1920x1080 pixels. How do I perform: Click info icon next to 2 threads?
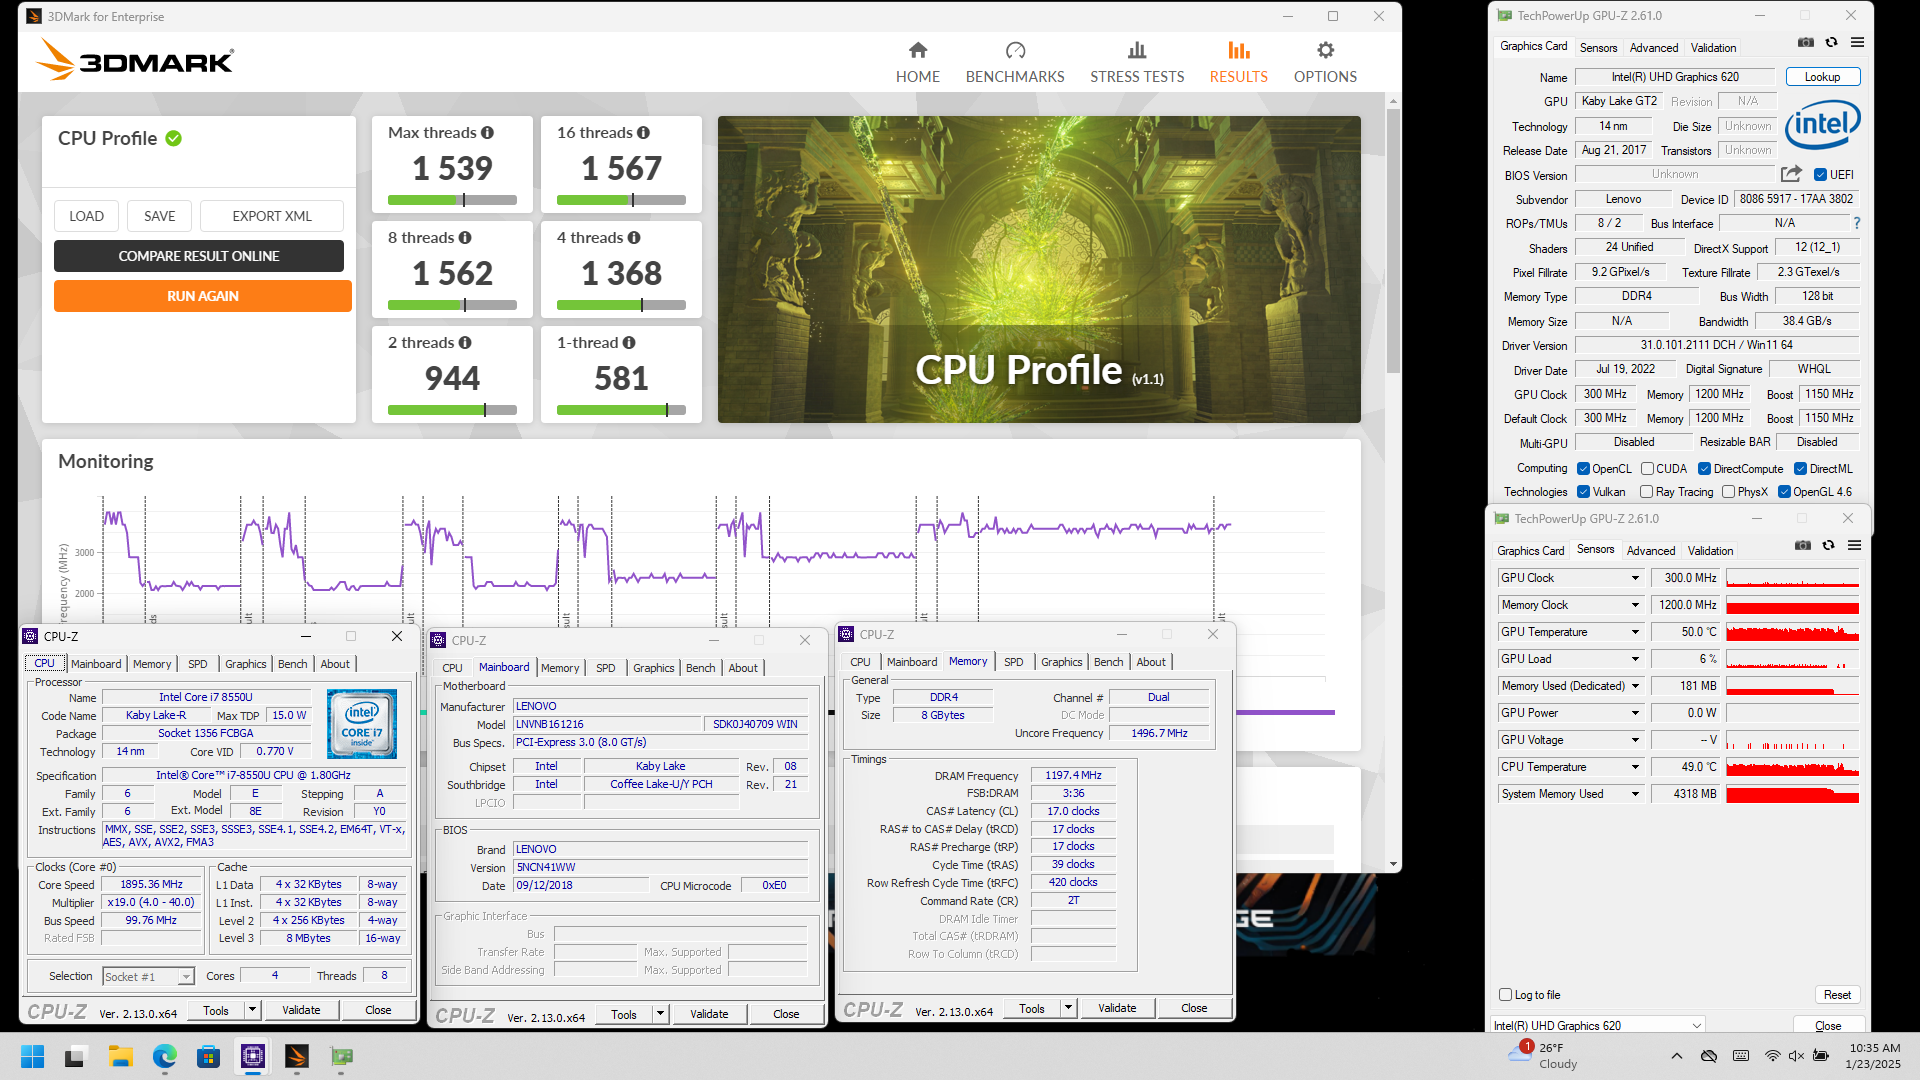(x=465, y=343)
